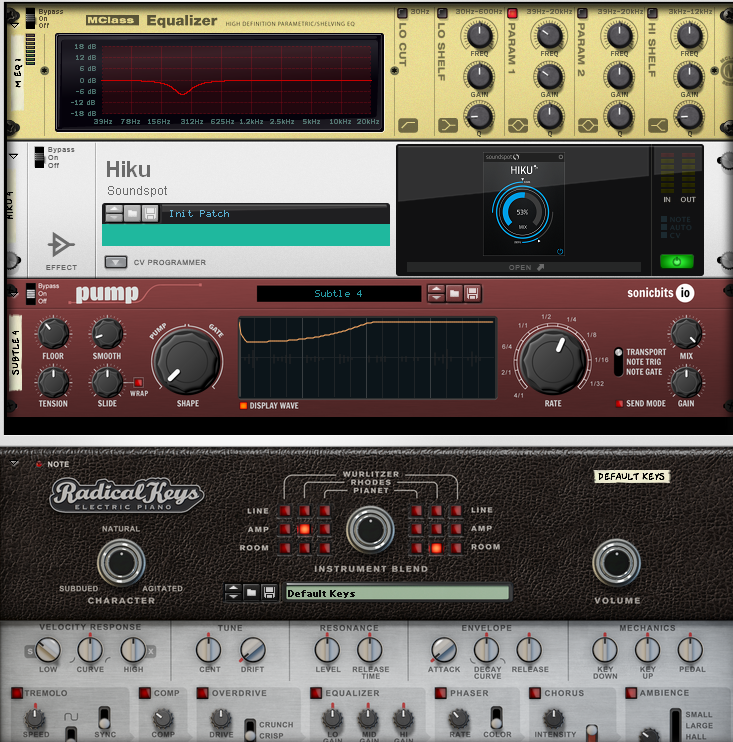The width and height of the screenshot is (733, 742).
Task: Enable the Comp effect section
Action: [145, 693]
